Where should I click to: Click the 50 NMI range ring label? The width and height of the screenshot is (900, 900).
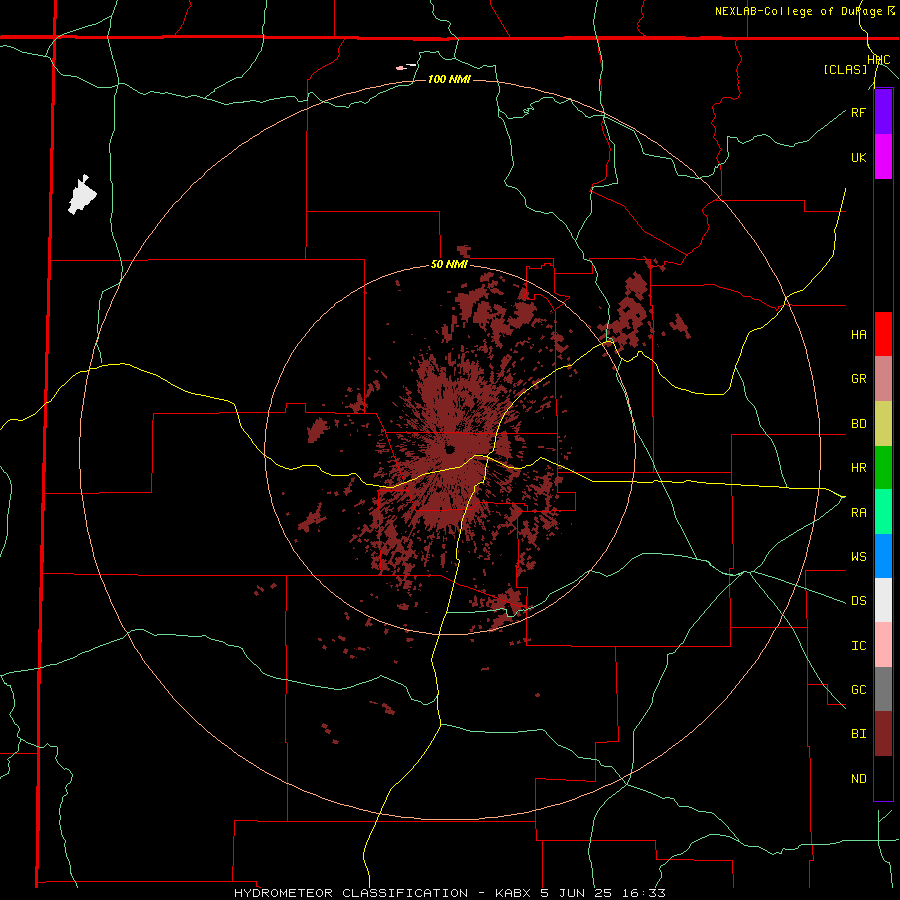pyautogui.click(x=449, y=265)
